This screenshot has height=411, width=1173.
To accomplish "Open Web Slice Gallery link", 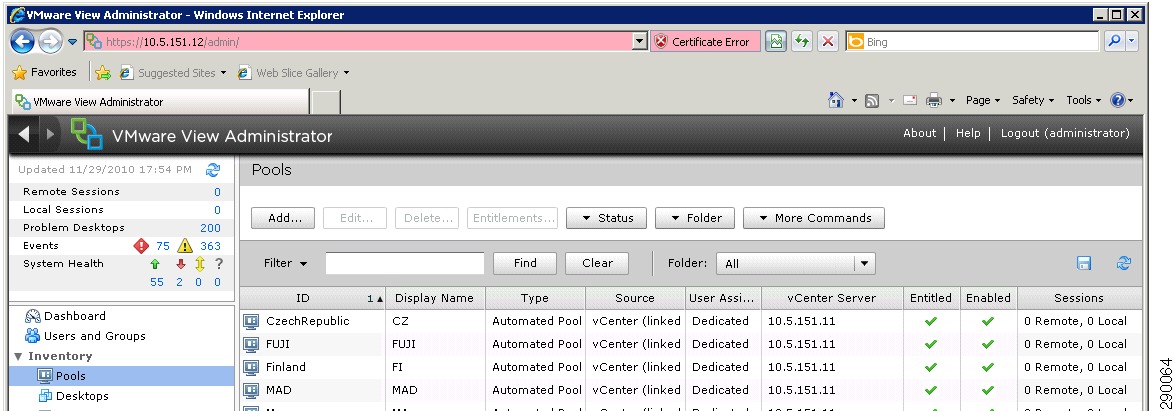I will (293, 73).
